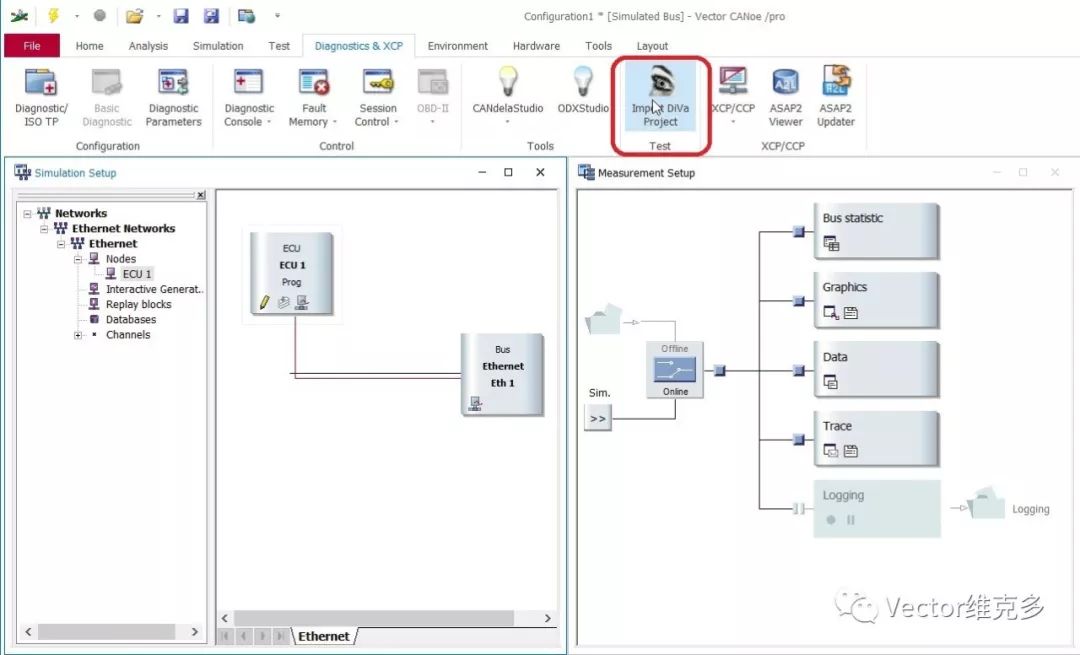Collapse the Ethernet Networks tree node
This screenshot has height=655, width=1080.
[44, 229]
